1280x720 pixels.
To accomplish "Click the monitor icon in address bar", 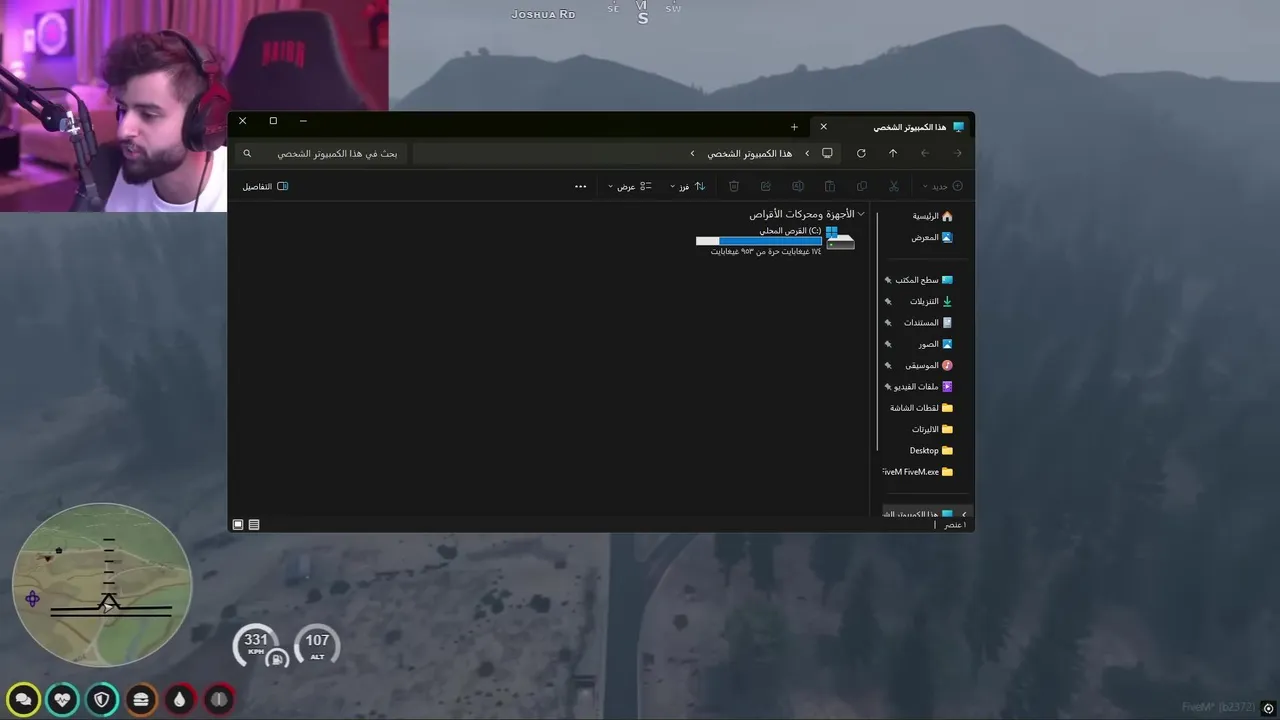I will 827,153.
